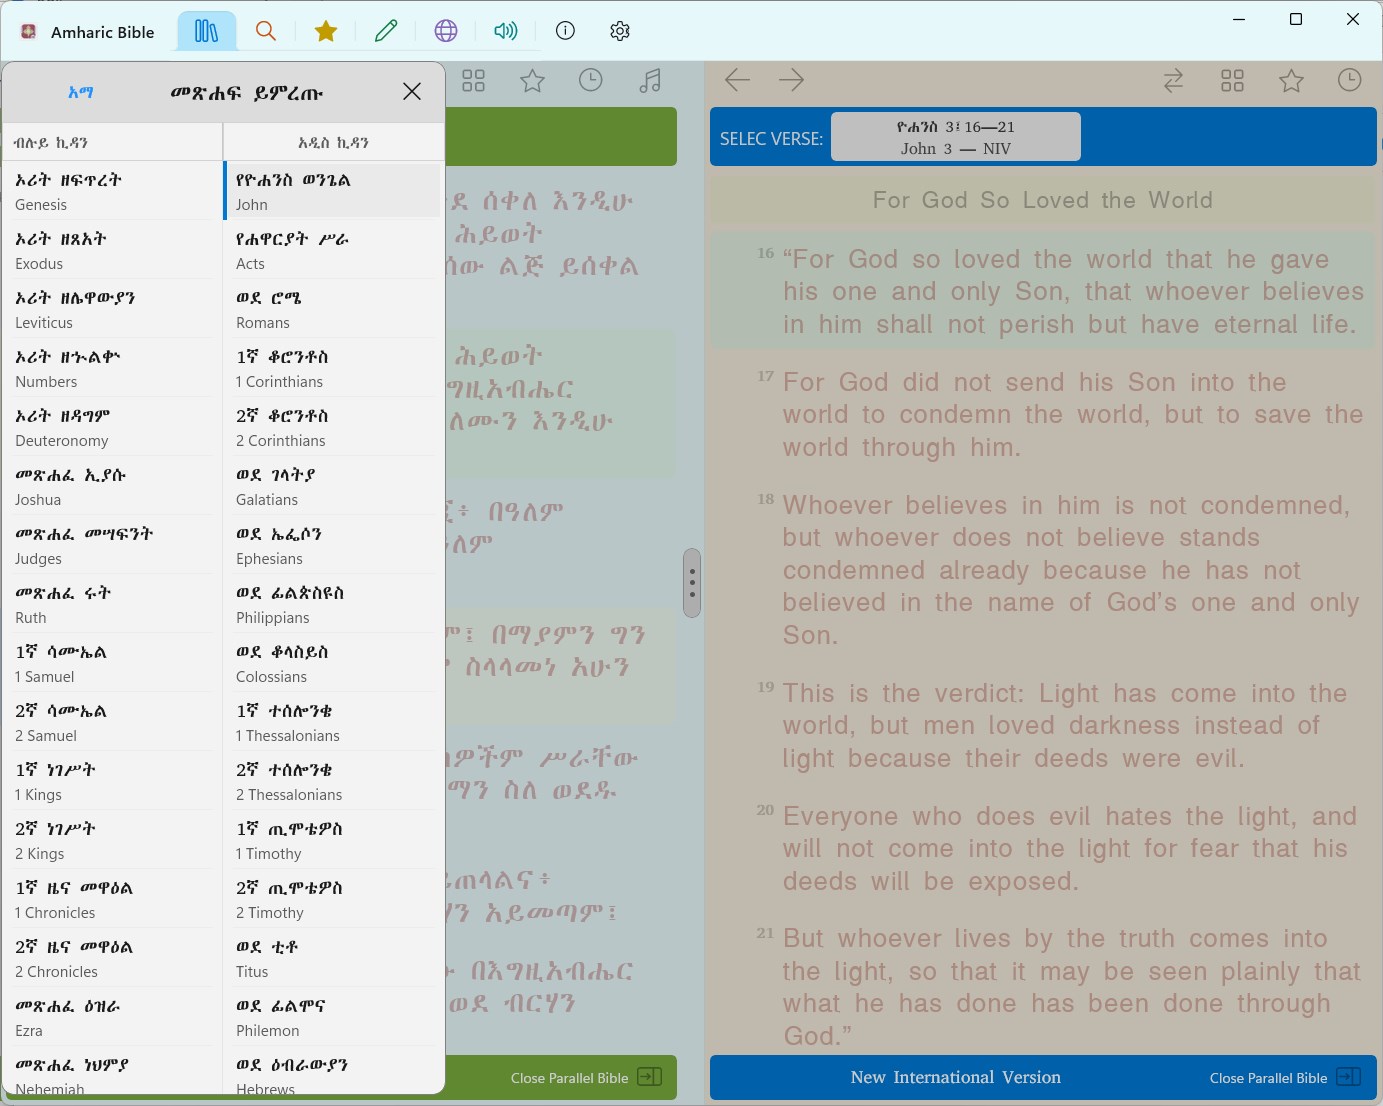Viewport: 1383px width, 1106px height.
Task: Click the grid icon in left pane
Action: tap(474, 81)
